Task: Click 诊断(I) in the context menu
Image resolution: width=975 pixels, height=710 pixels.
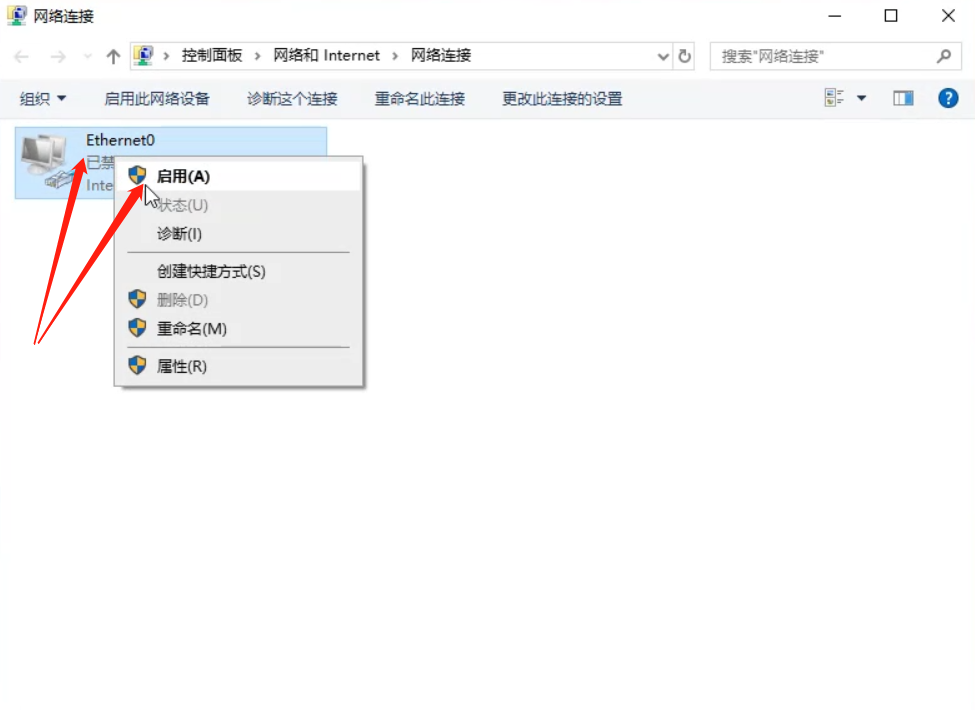Action: pos(179,234)
